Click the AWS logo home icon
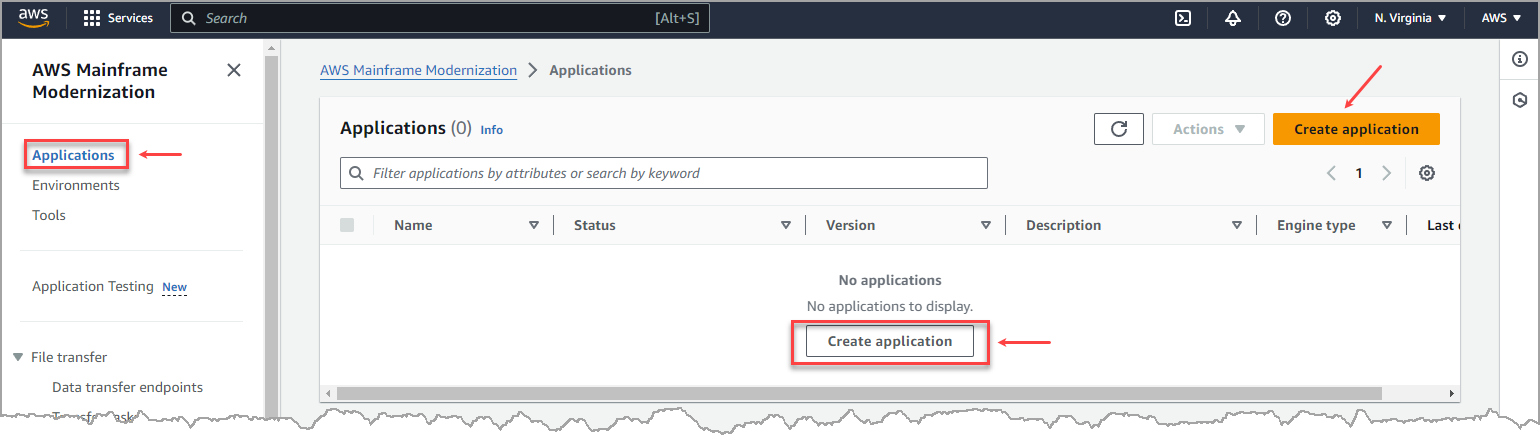Viewport: 1540px width, 438px height. [34, 18]
